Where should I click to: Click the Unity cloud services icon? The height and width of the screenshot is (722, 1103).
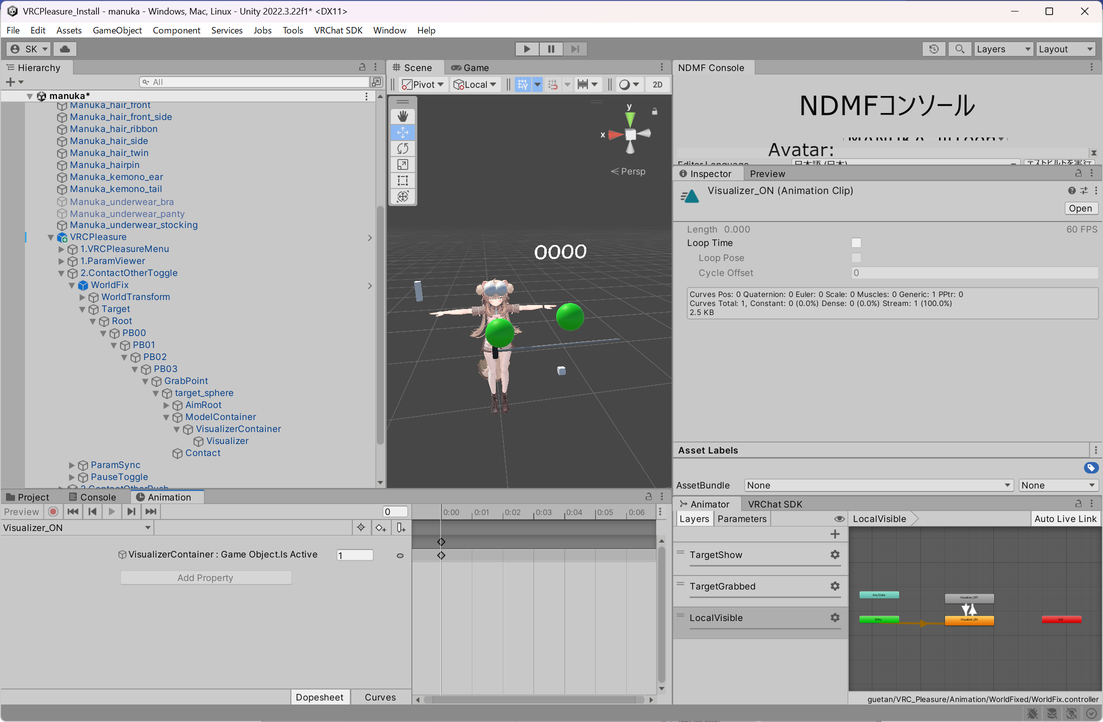click(x=65, y=49)
